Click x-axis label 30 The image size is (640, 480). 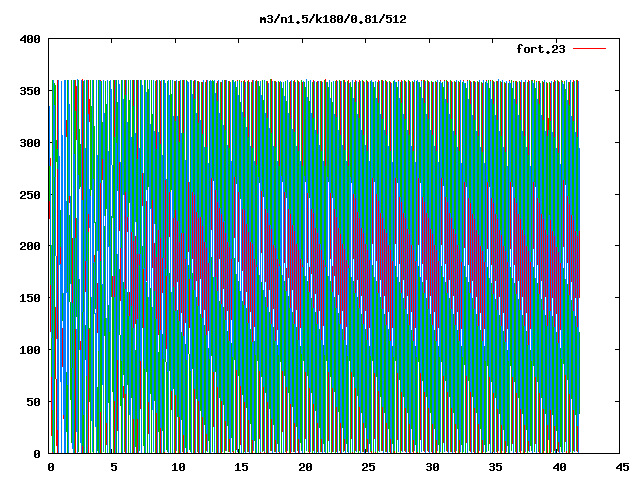[432, 467]
